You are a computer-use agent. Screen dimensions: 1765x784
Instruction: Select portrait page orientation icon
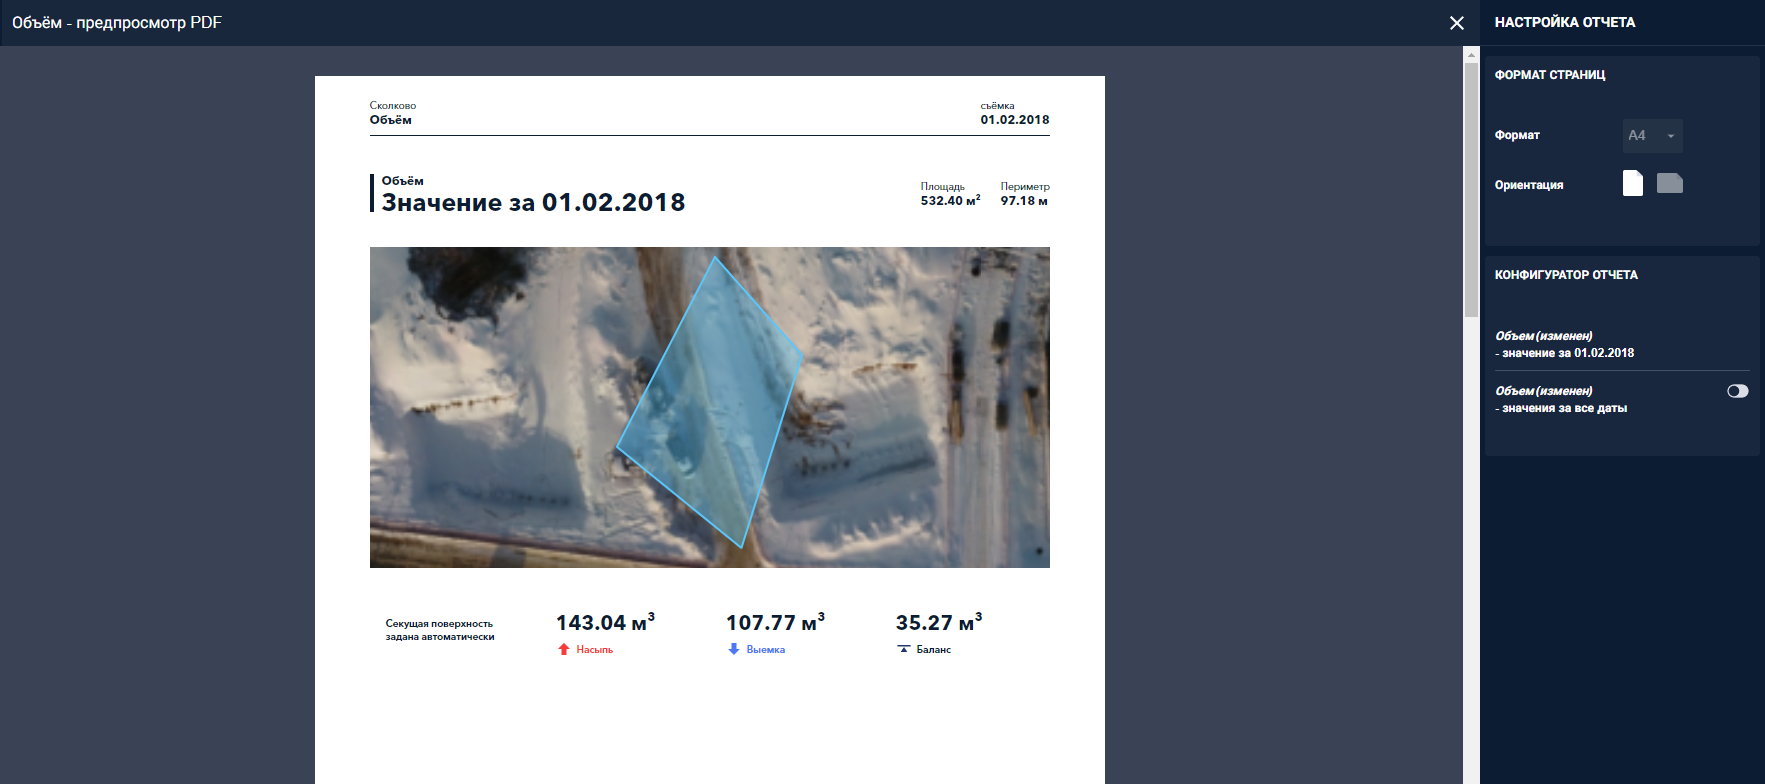point(1632,183)
